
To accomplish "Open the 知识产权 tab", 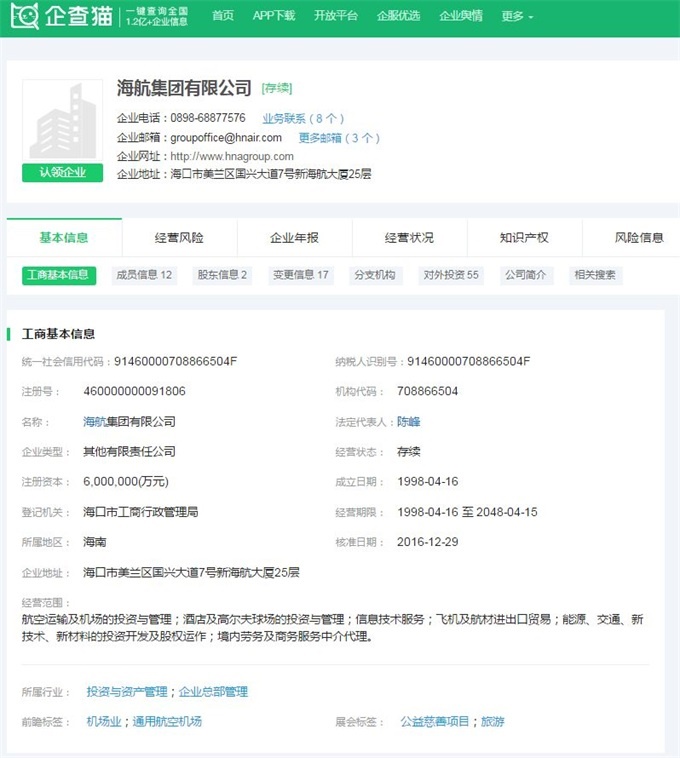I will coord(524,238).
